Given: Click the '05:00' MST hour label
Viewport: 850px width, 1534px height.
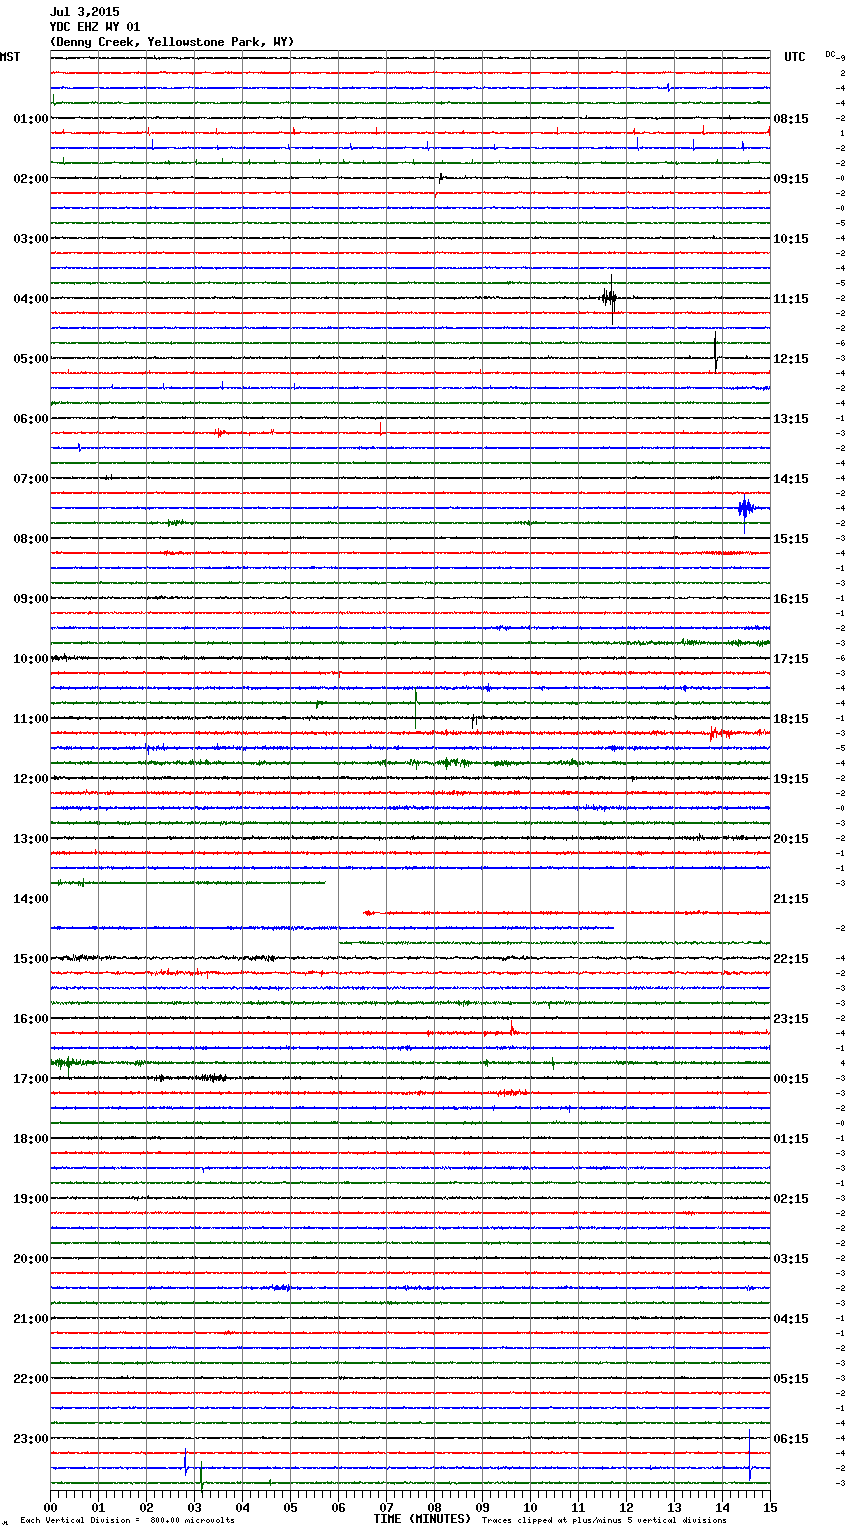Looking at the screenshot, I should (31, 359).
